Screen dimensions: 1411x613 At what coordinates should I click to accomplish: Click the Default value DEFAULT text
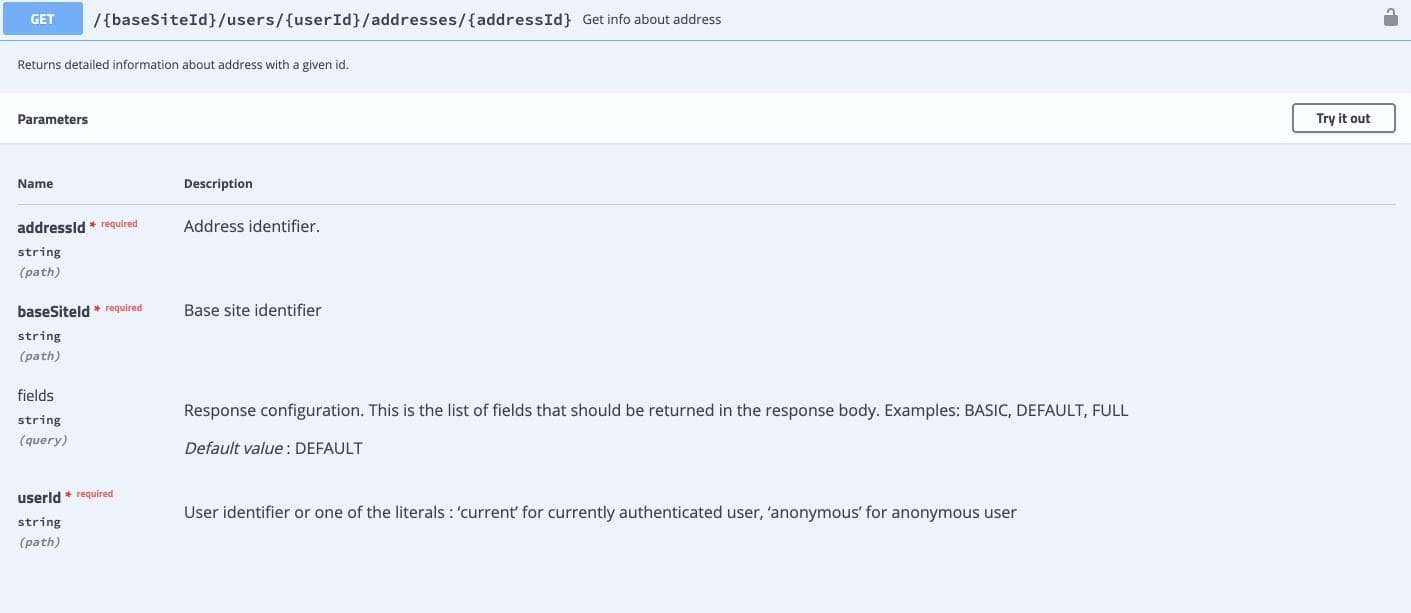[x=273, y=448]
